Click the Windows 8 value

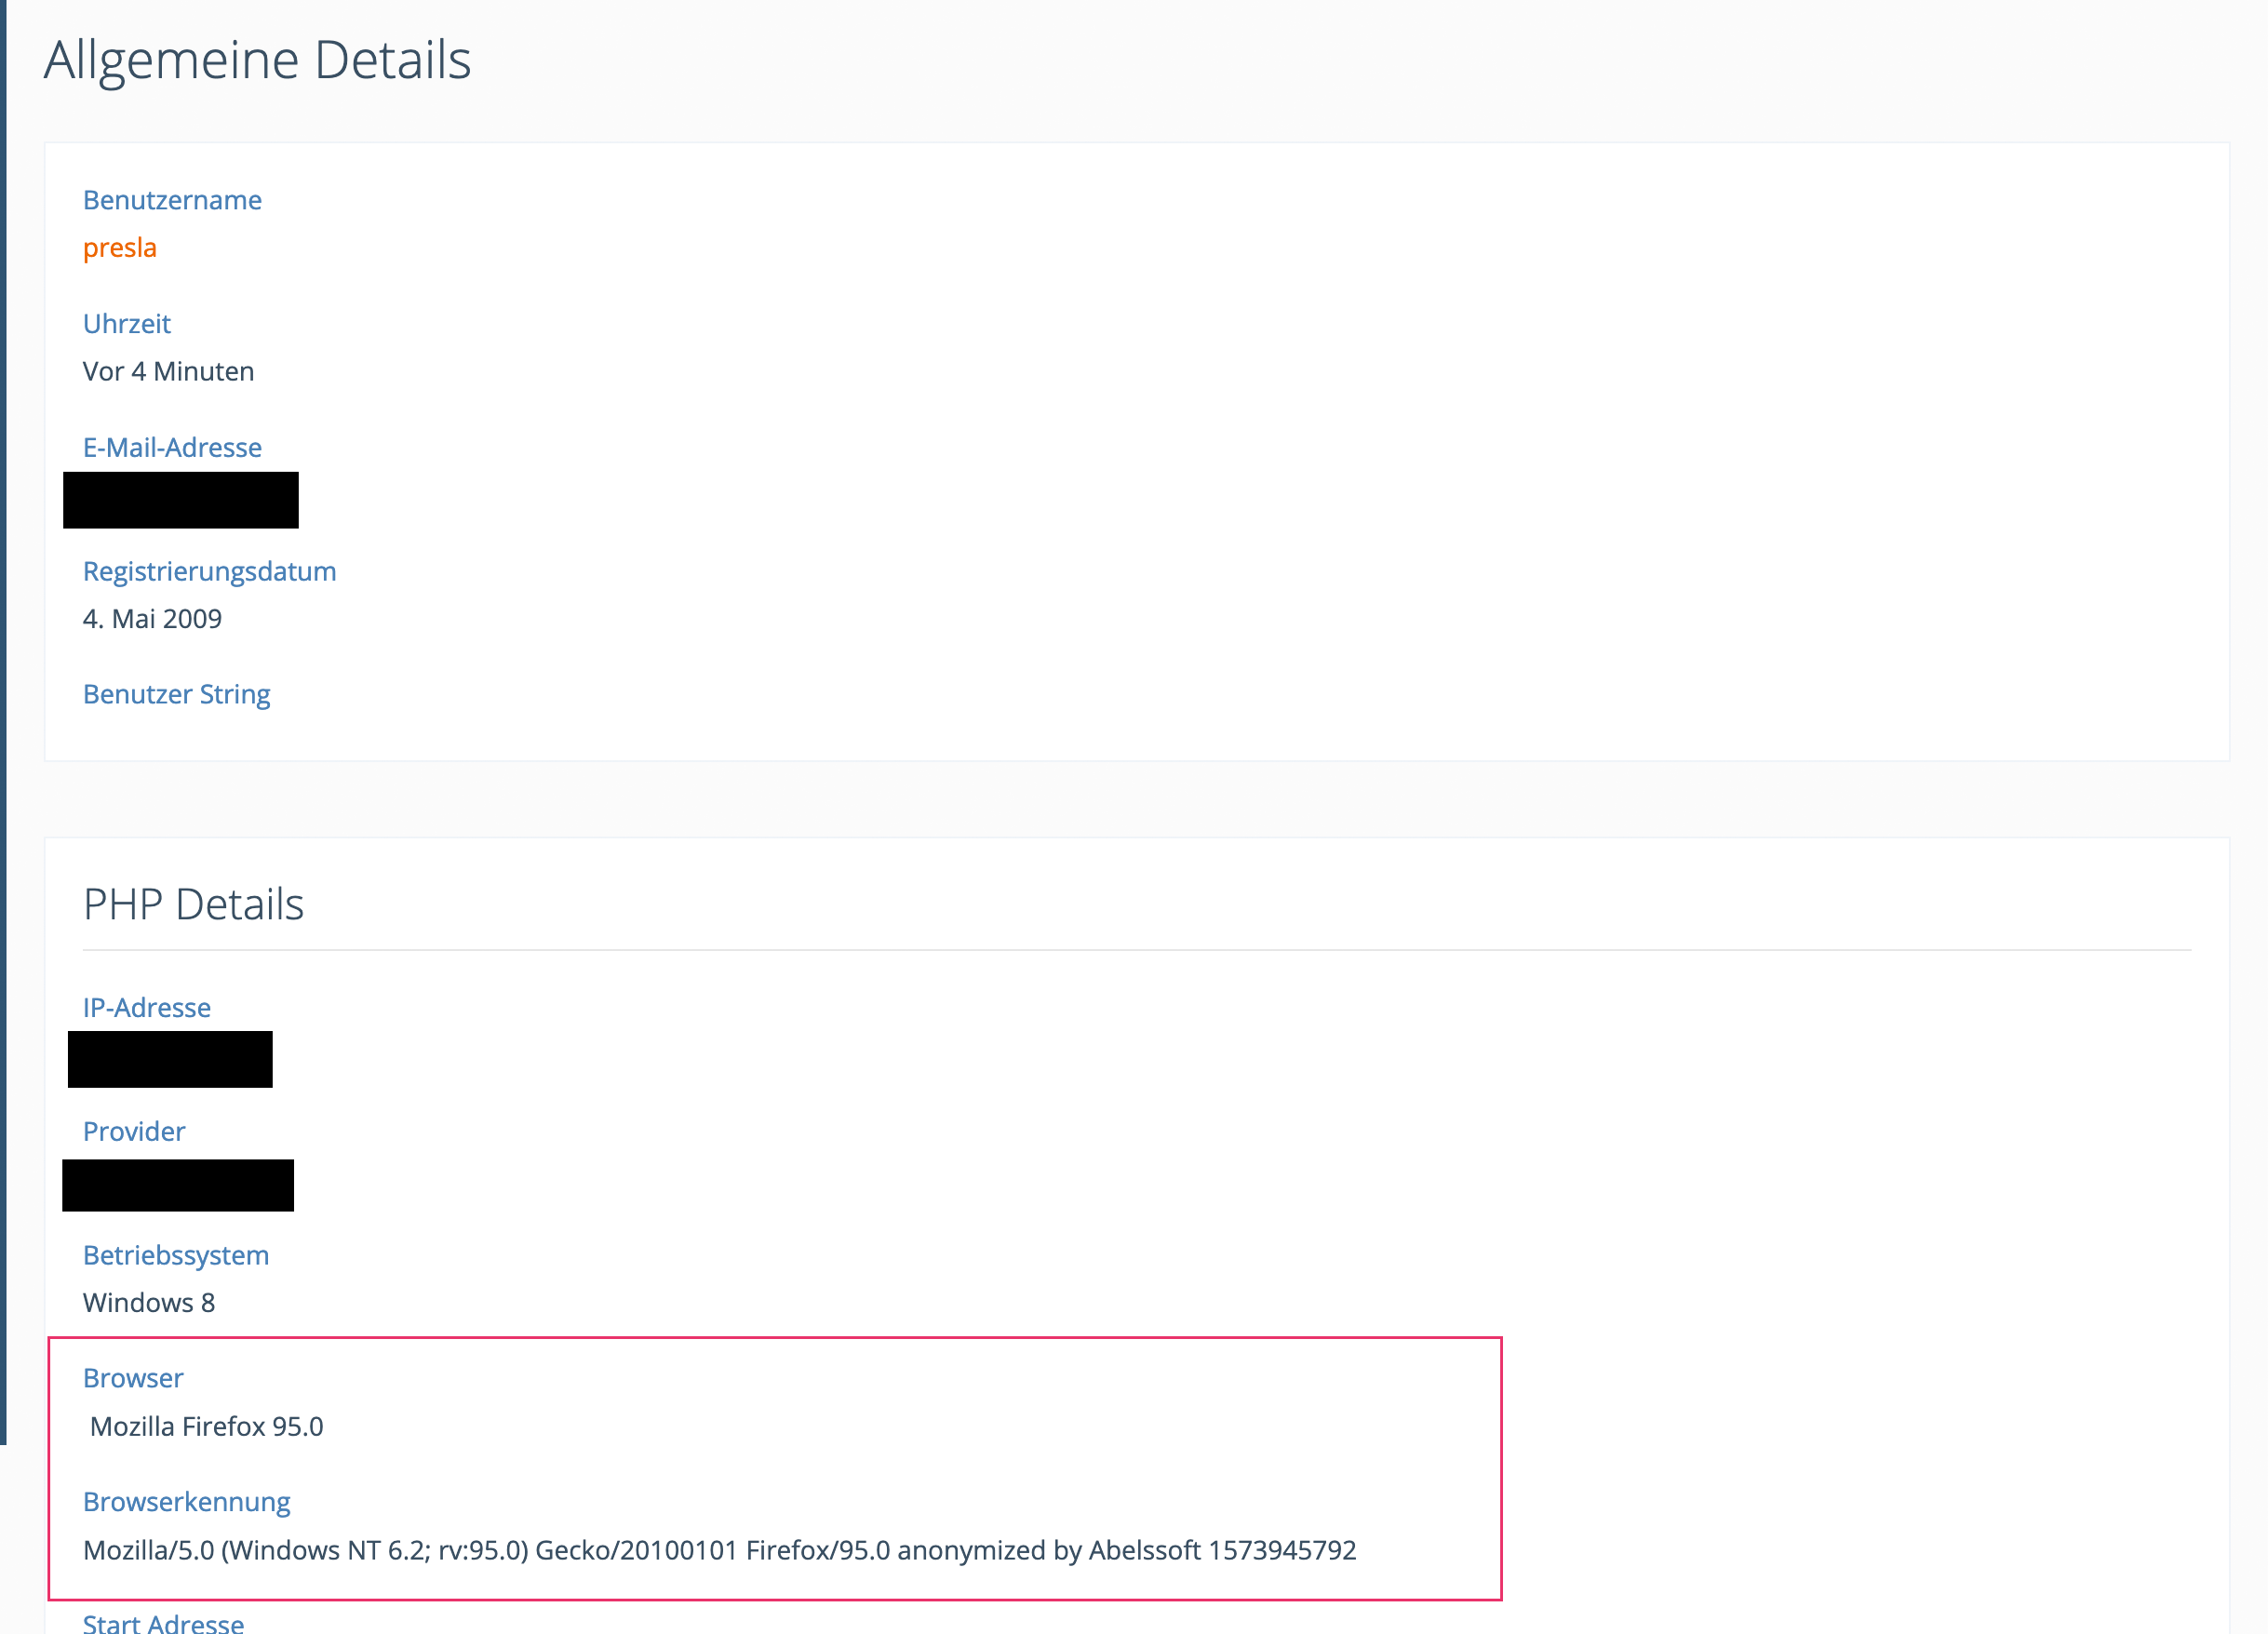tap(149, 1302)
